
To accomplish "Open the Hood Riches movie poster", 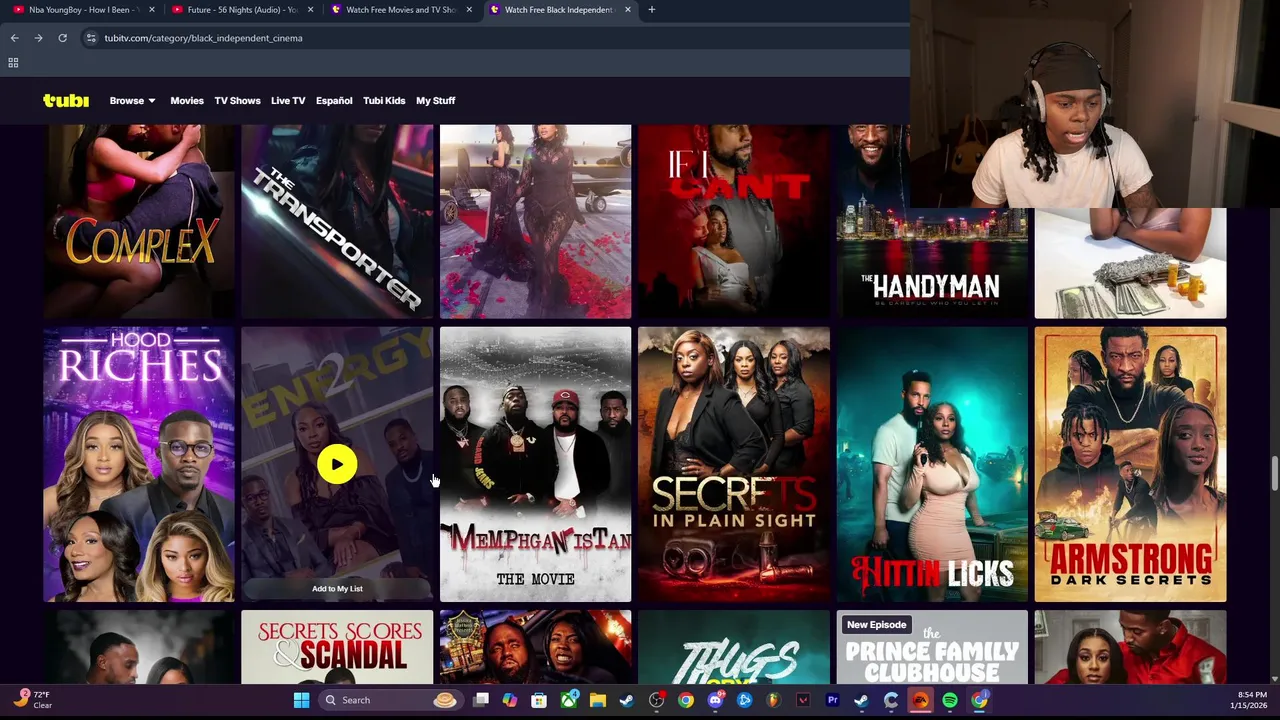I will click(x=139, y=464).
